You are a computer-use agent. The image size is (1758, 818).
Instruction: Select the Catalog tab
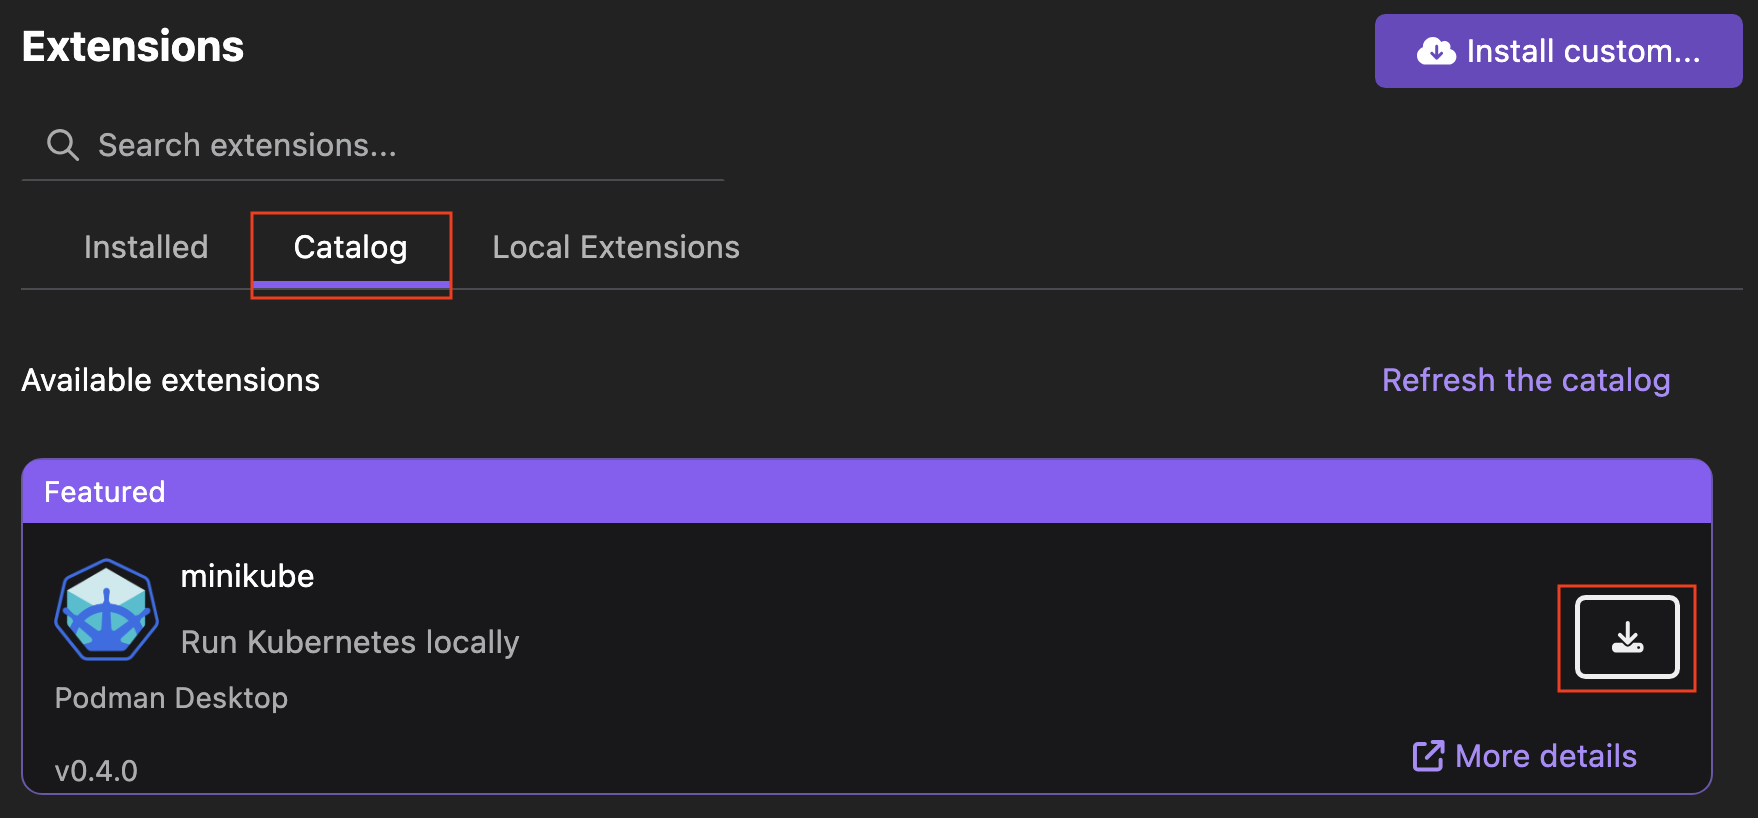click(x=350, y=247)
